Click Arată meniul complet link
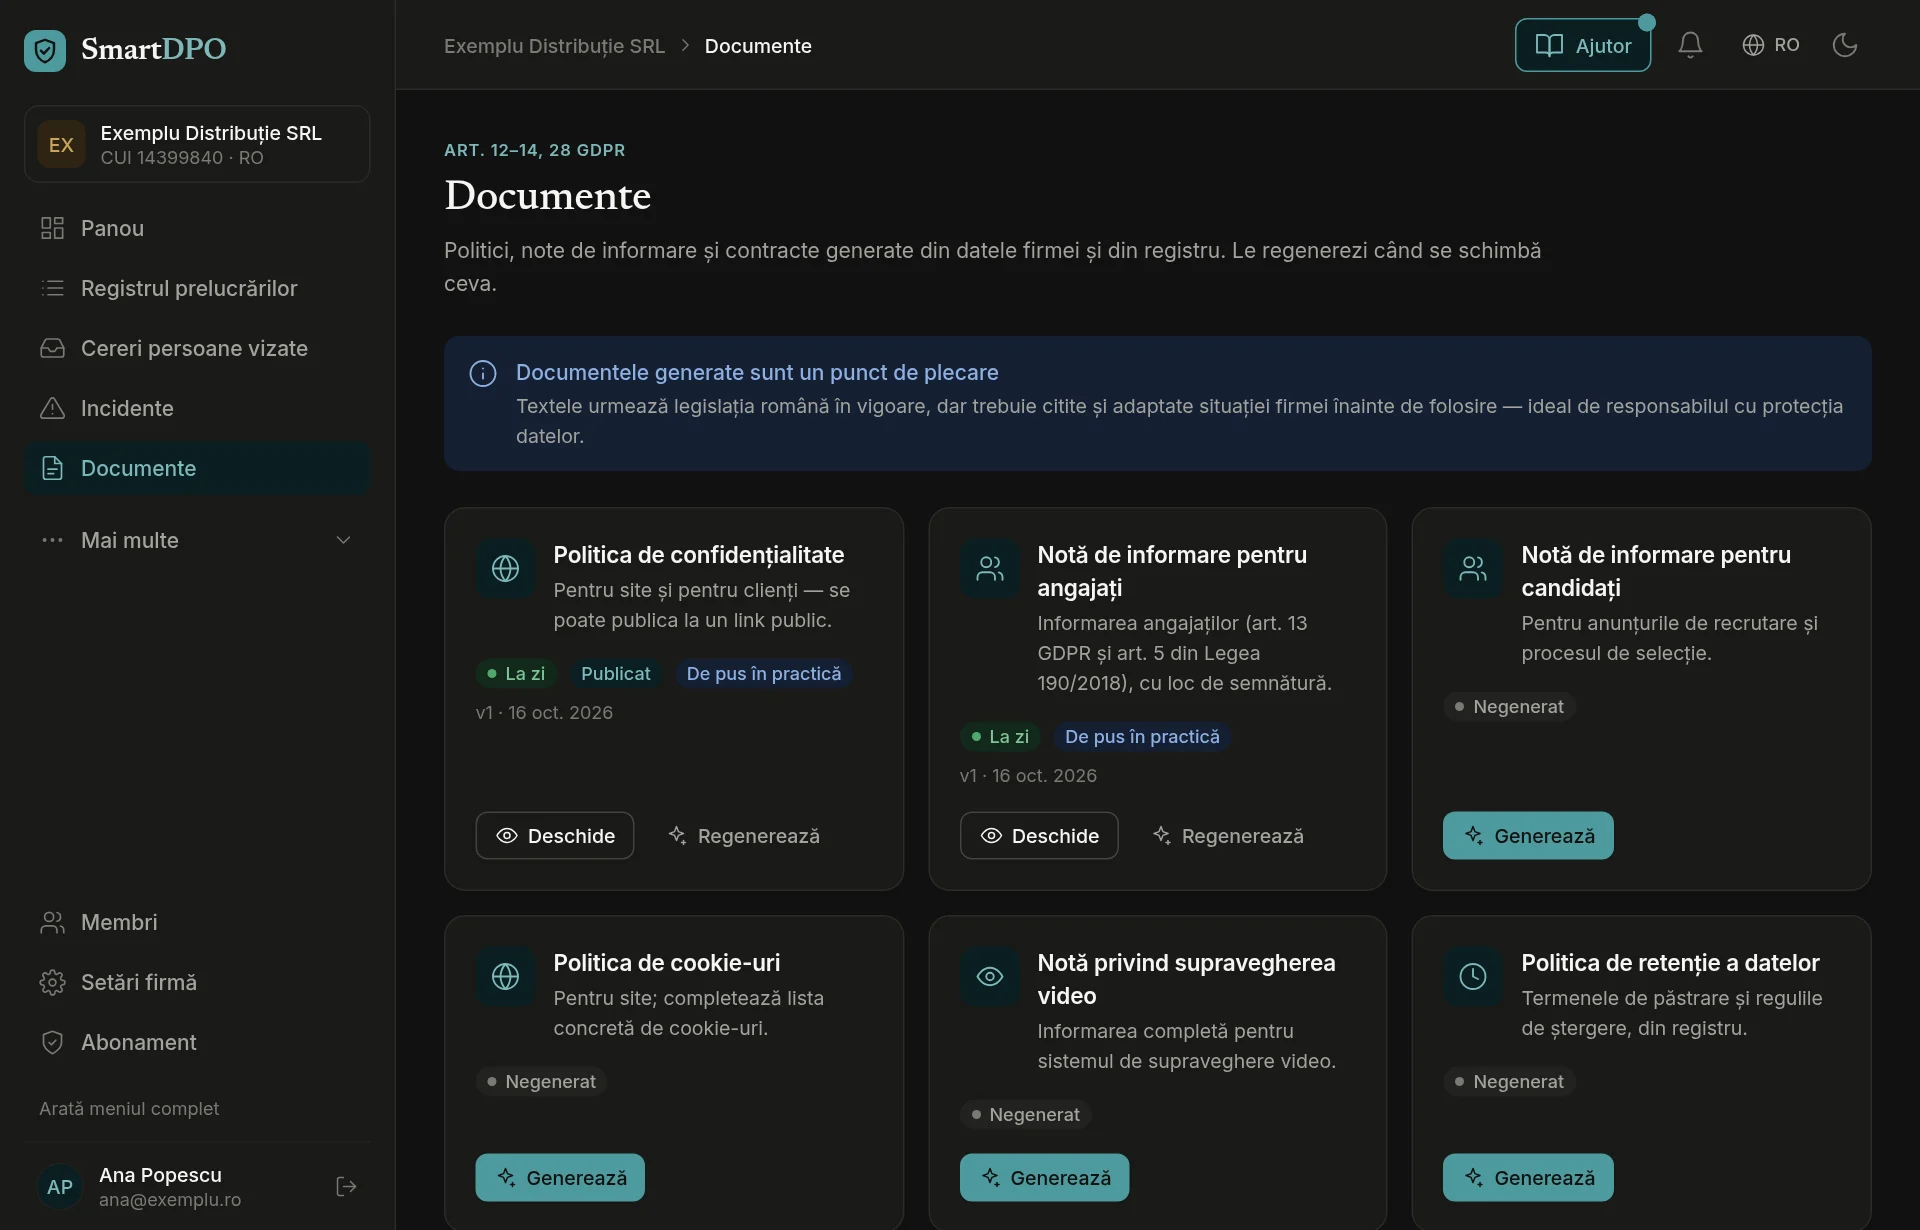 pyautogui.click(x=129, y=1108)
